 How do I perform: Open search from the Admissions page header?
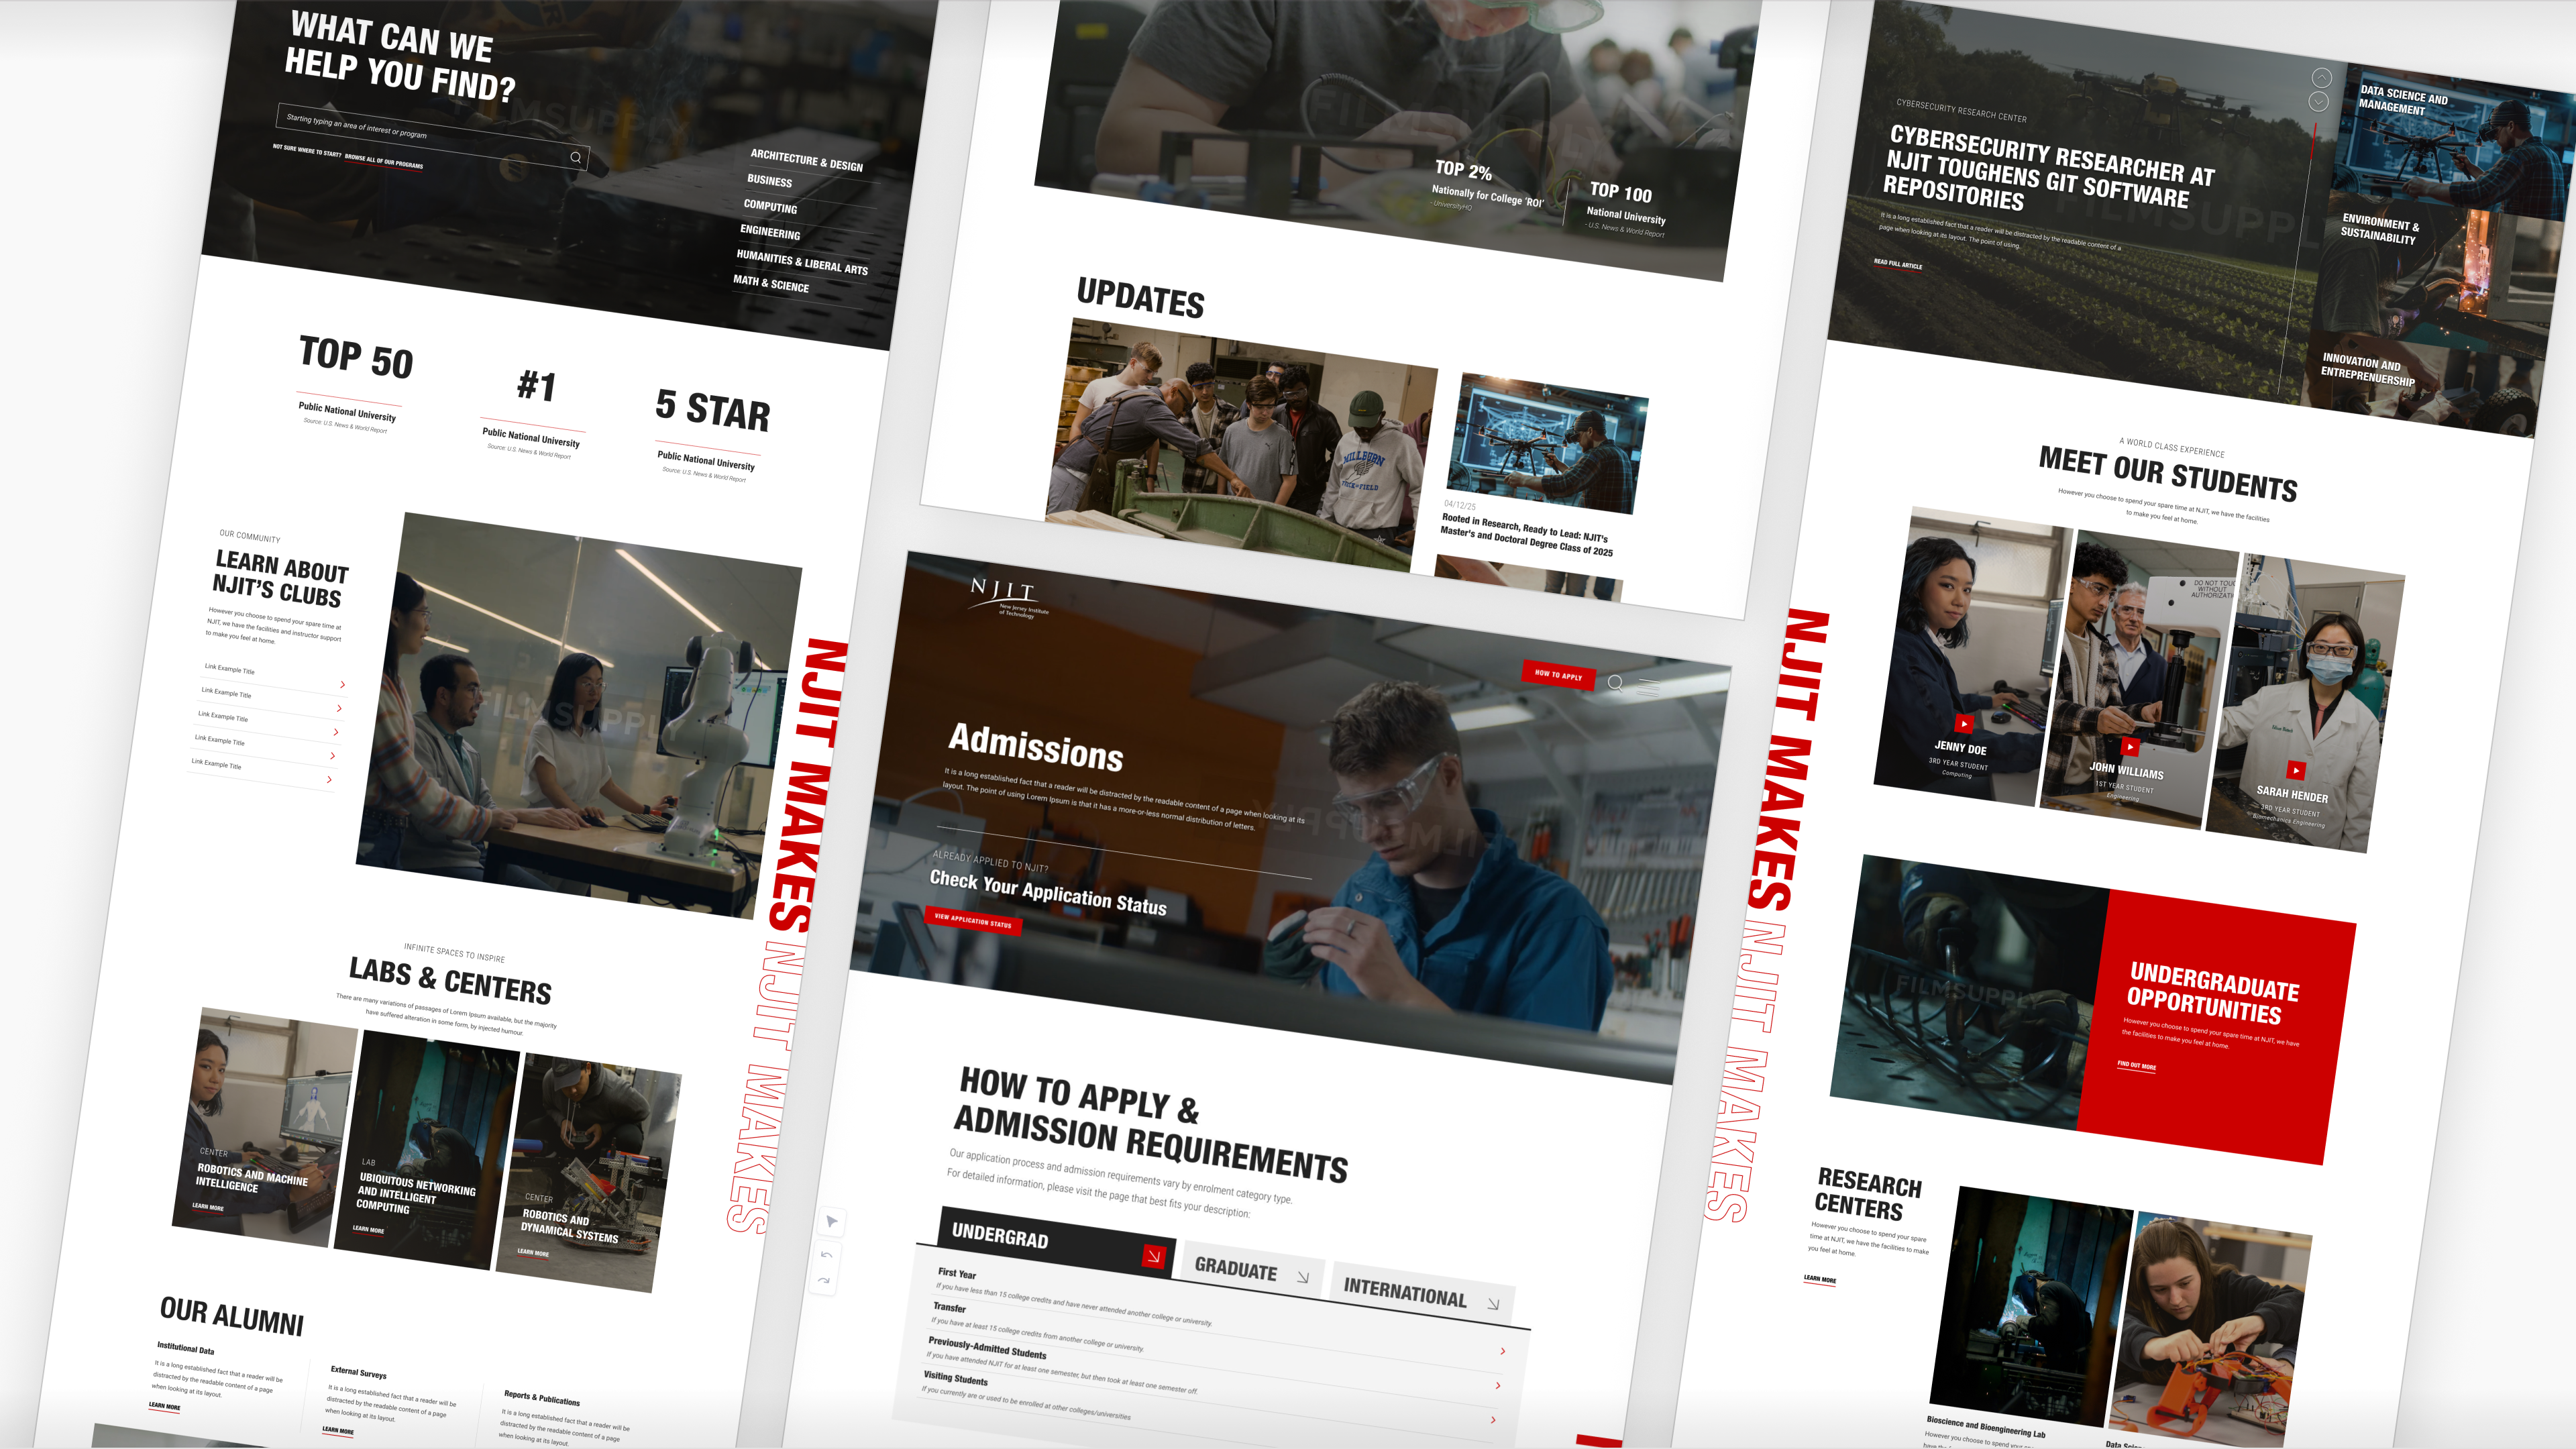(x=1615, y=683)
